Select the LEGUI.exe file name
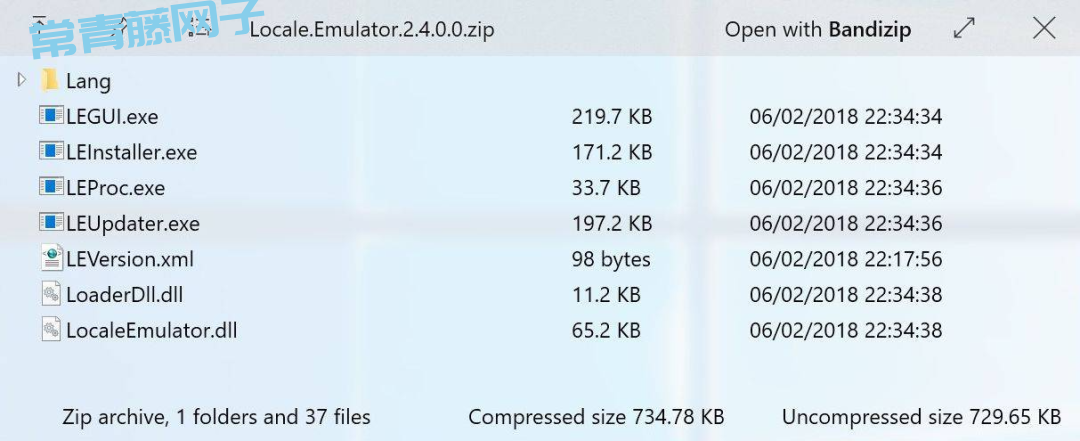The image size is (1080, 441). pos(112,117)
